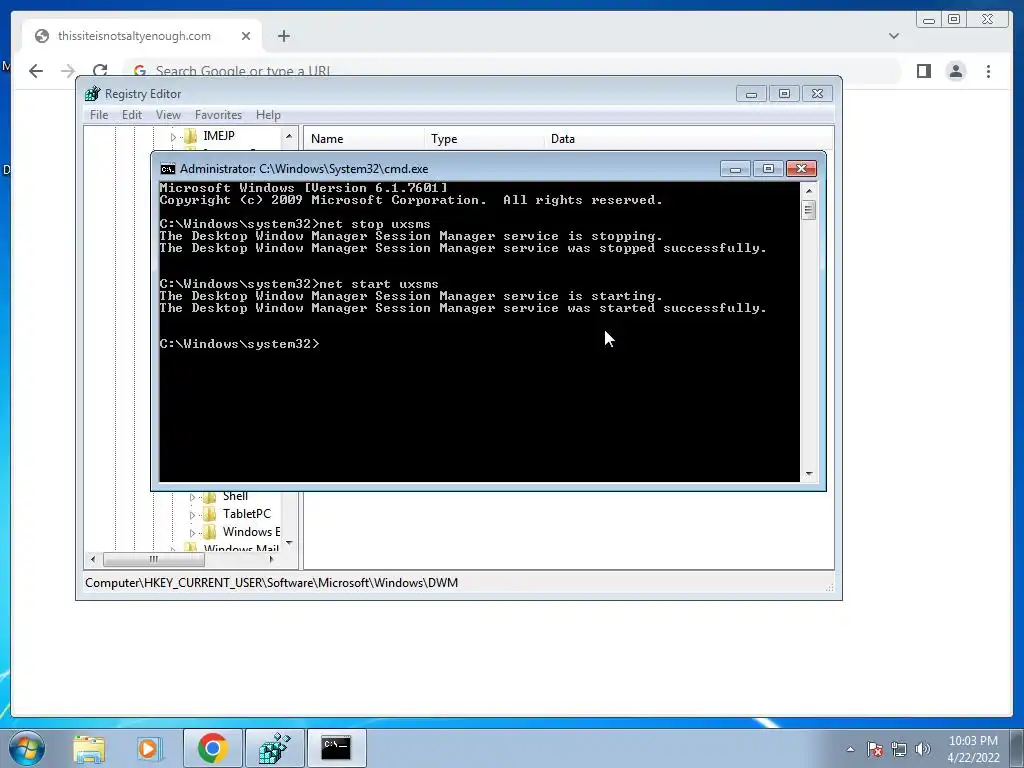Viewport: 1024px width, 768px height.
Task: Click cmd window scroll up arrow
Action: point(808,191)
